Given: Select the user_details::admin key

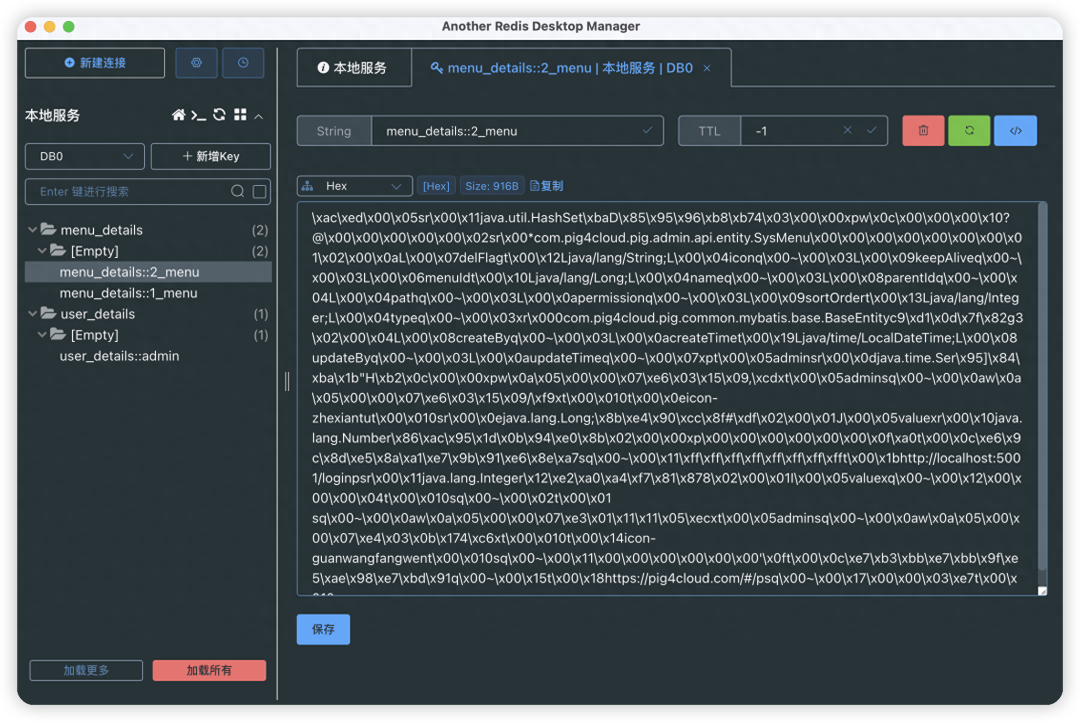Looking at the screenshot, I should (x=119, y=356).
